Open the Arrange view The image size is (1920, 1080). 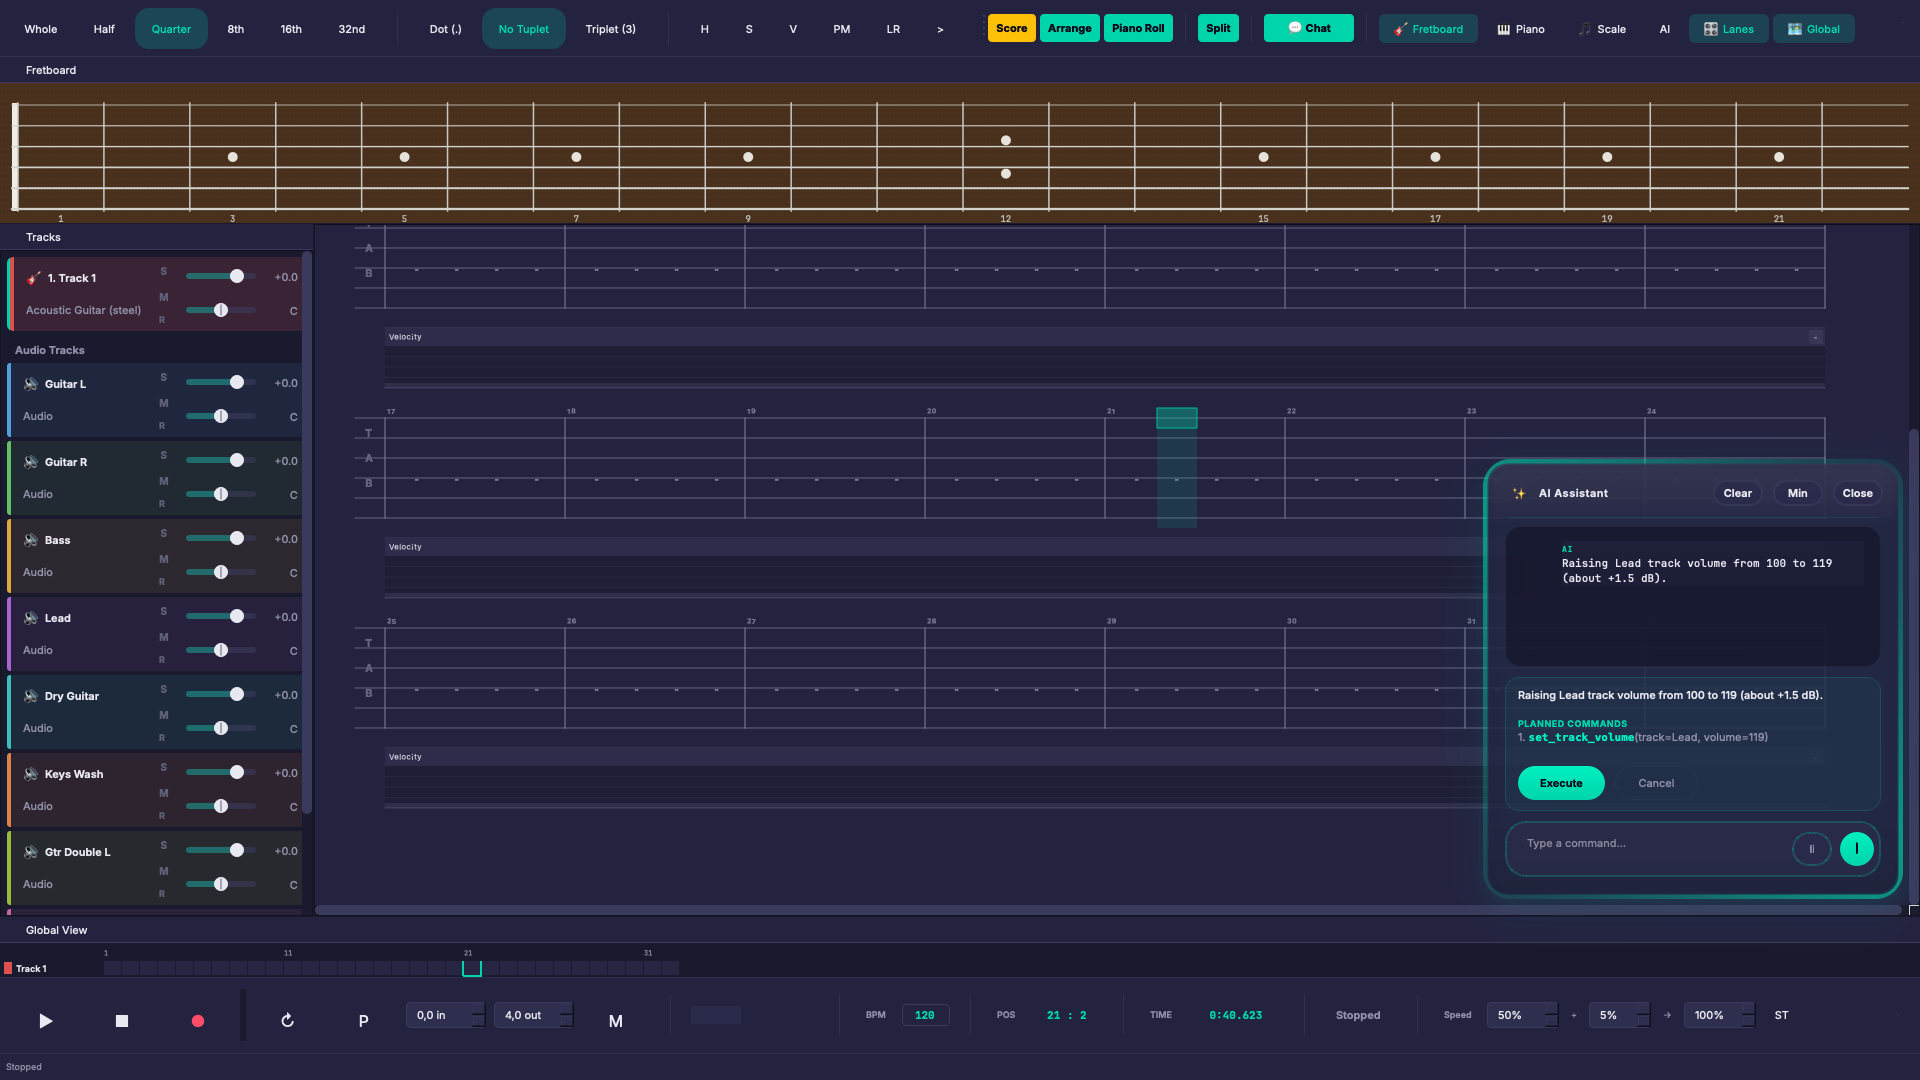click(x=1069, y=28)
